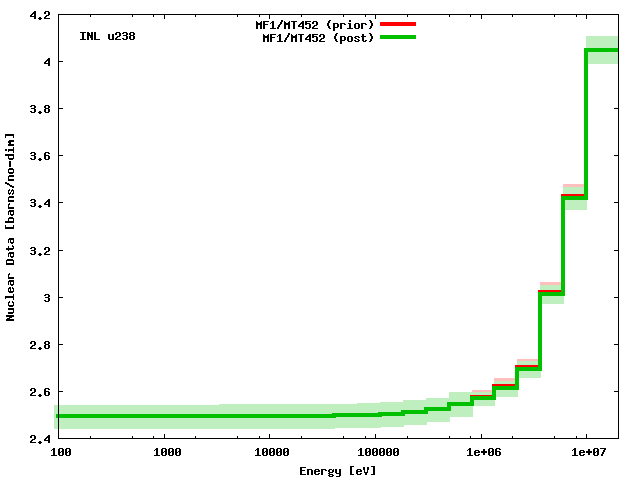
Task: Click the 1e+06 x-axis tick label
Action: click(481, 453)
